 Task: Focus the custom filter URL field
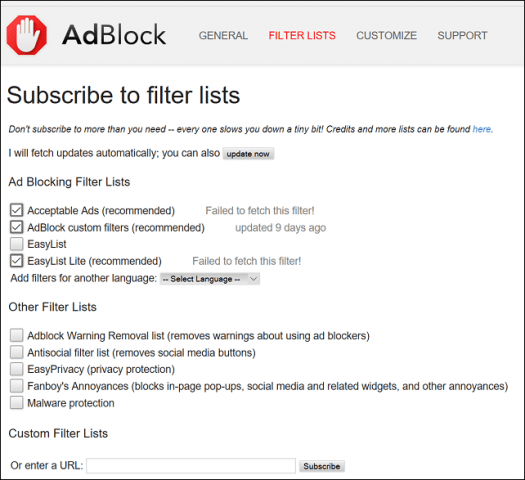(x=191, y=466)
